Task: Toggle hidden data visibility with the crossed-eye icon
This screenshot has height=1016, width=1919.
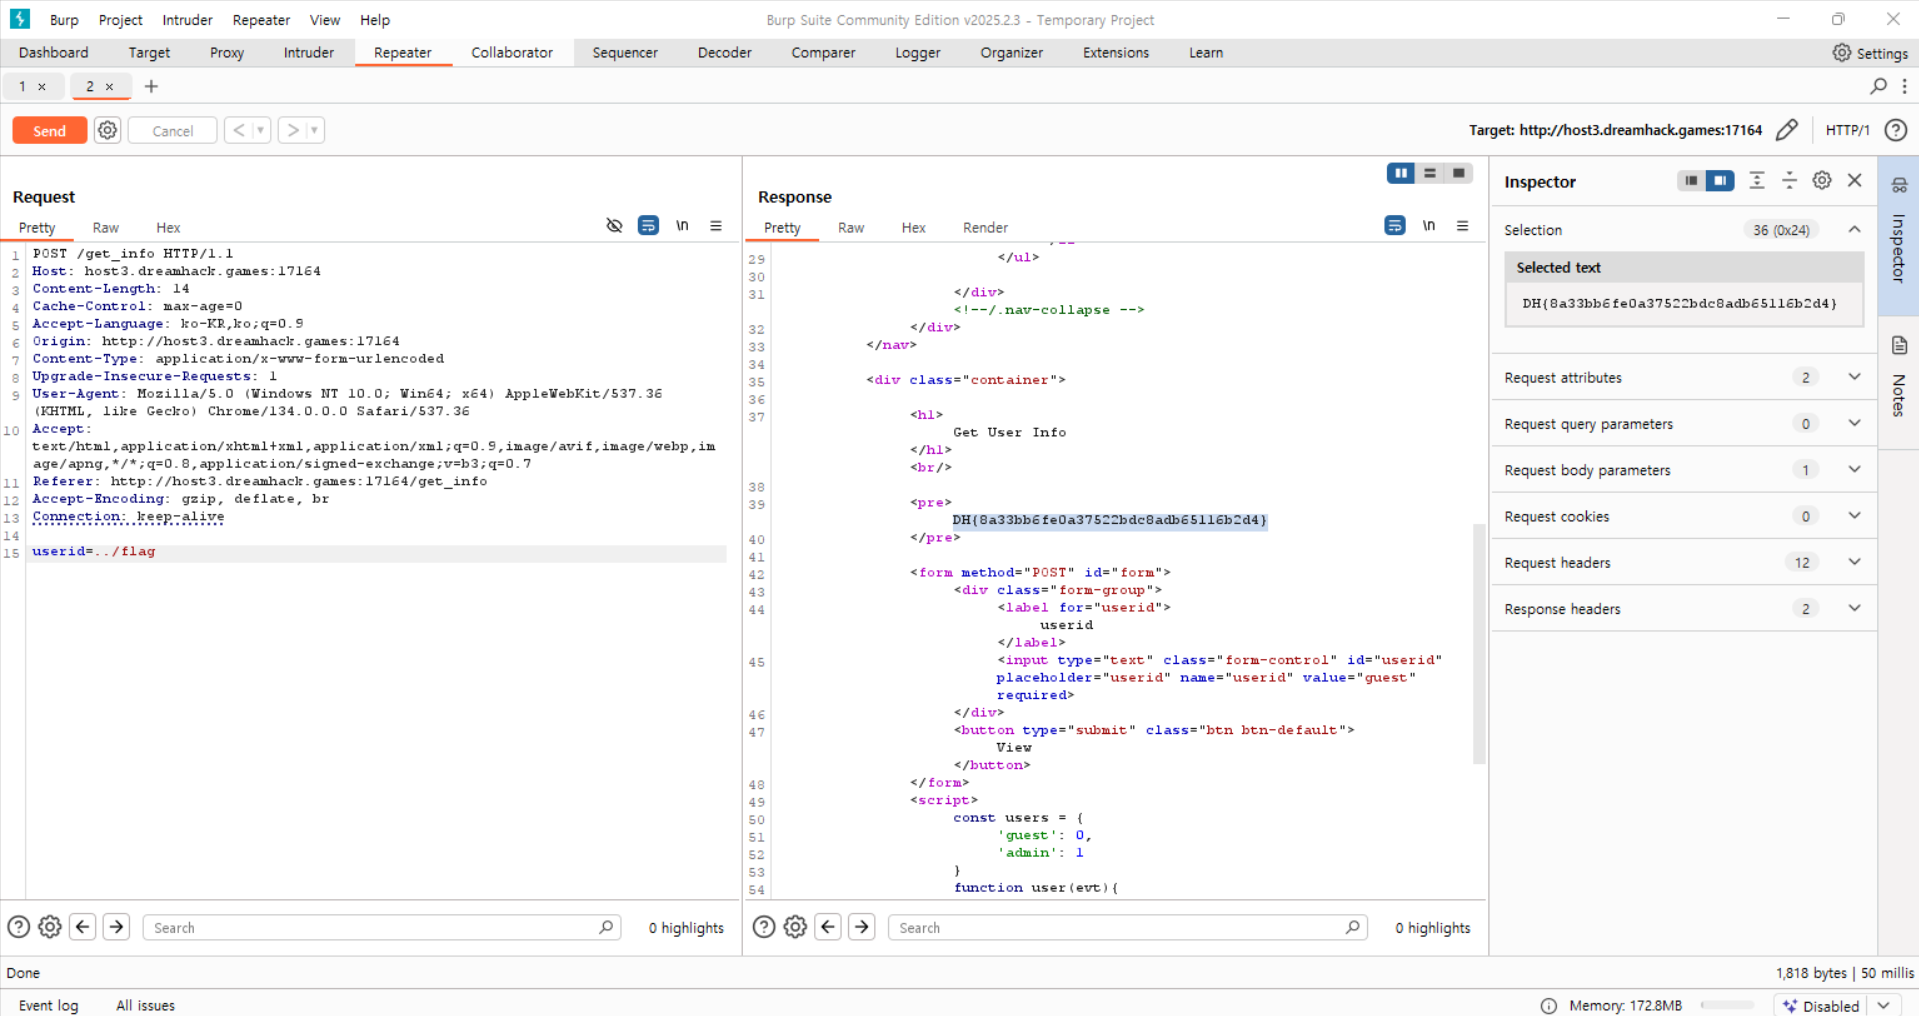Action: tap(614, 226)
